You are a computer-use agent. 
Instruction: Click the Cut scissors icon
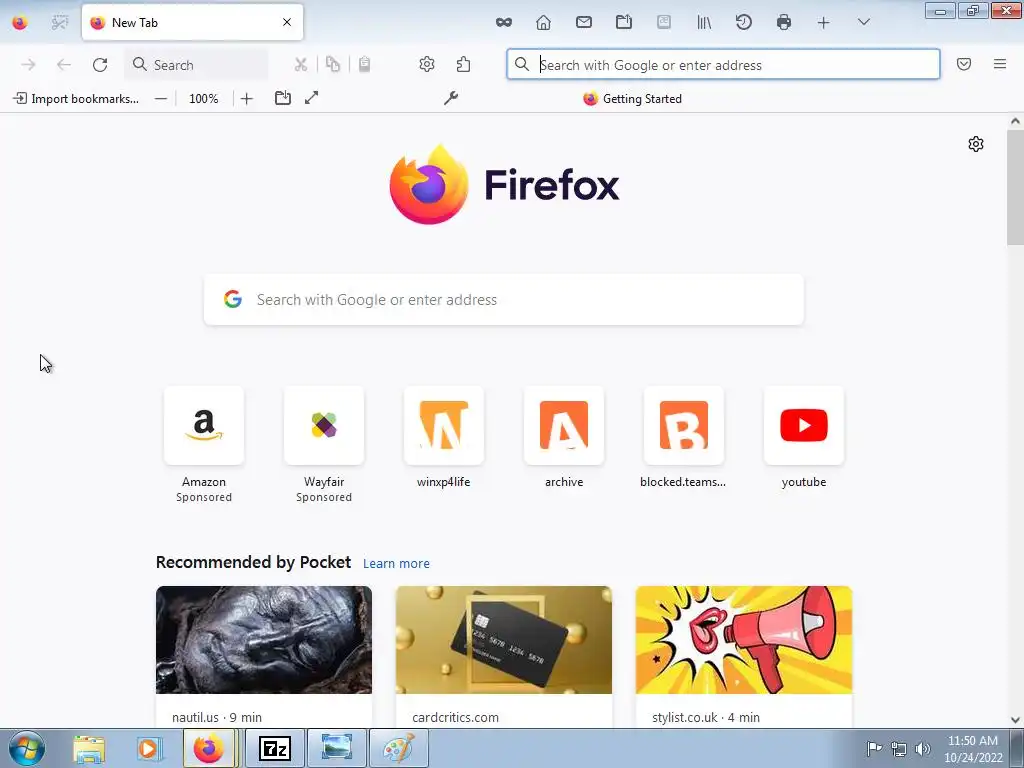click(x=300, y=65)
